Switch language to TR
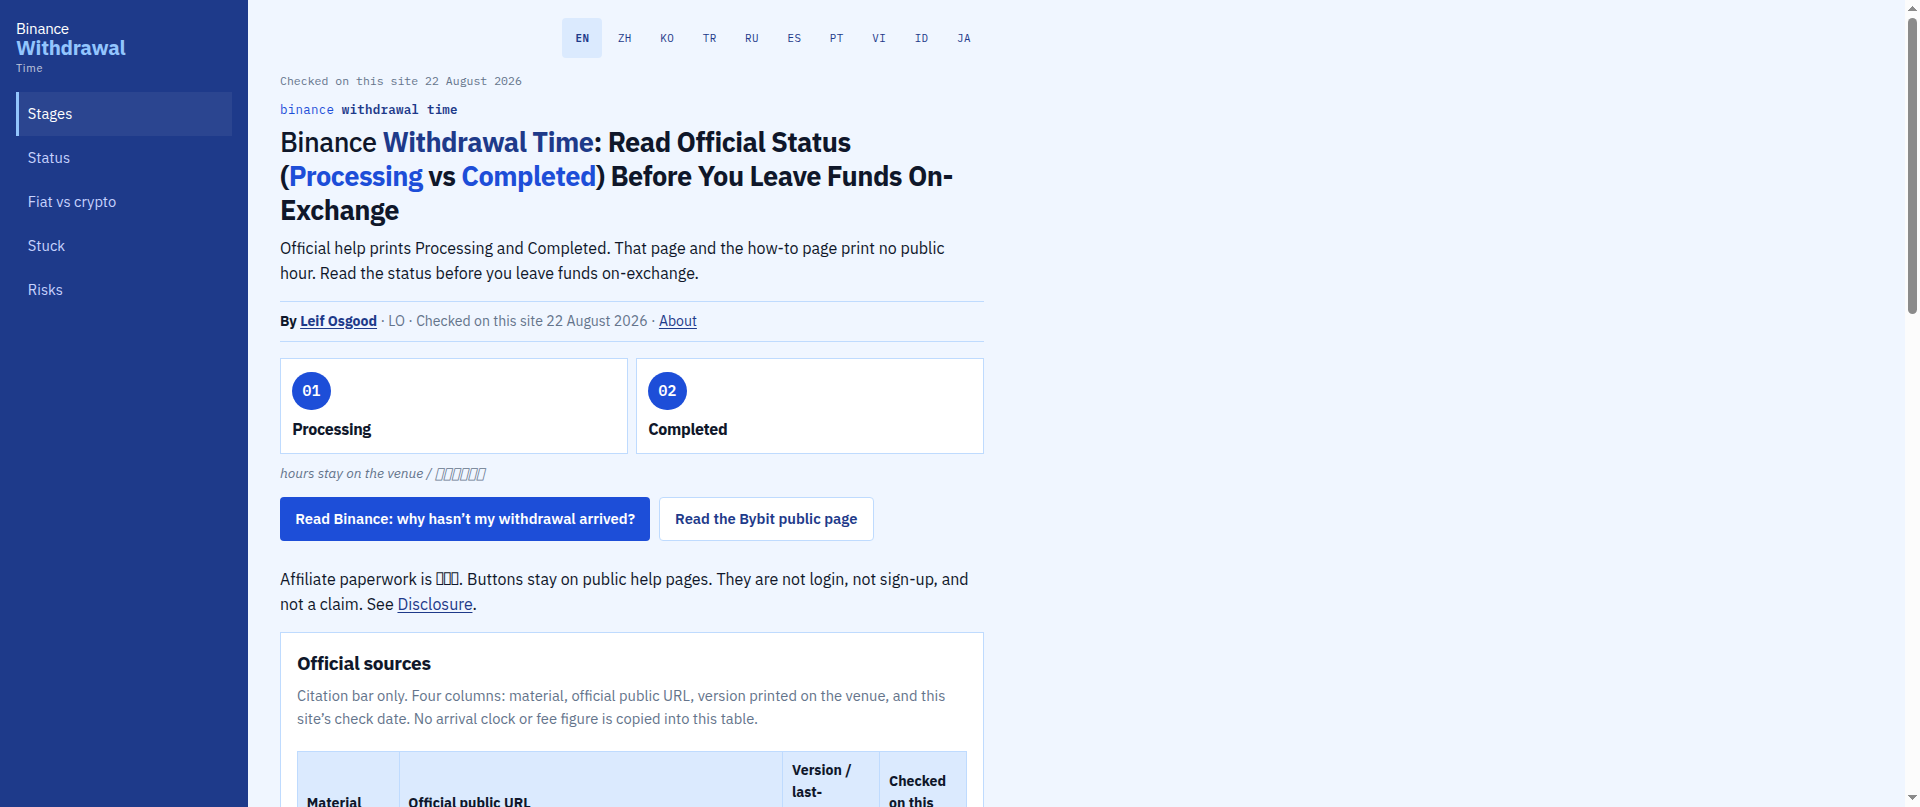Viewport: 1920px width, 807px height. click(709, 38)
